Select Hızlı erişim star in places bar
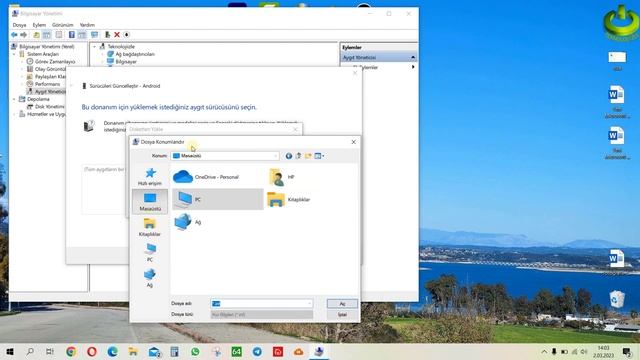Image resolution: width=640 pixels, height=360 pixels. pyautogui.click(x=150, y=176)
